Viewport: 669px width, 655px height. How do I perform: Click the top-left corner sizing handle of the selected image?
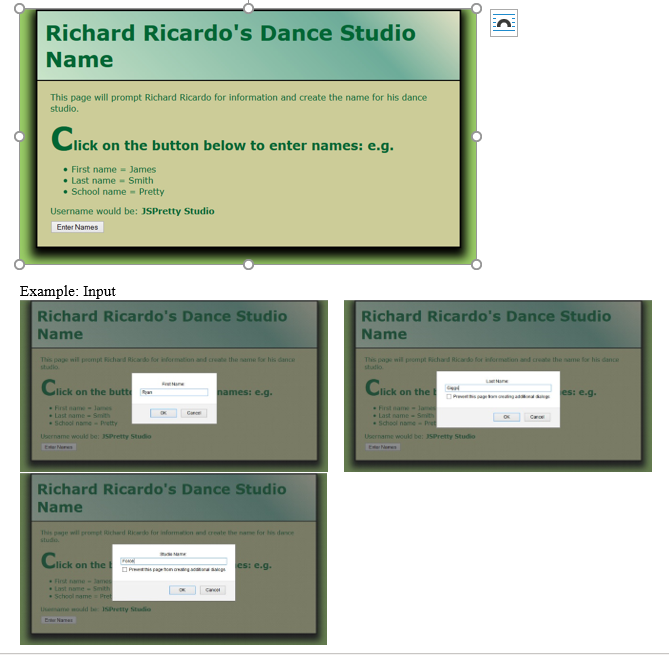pyautogui.click(x=19, y=9)
